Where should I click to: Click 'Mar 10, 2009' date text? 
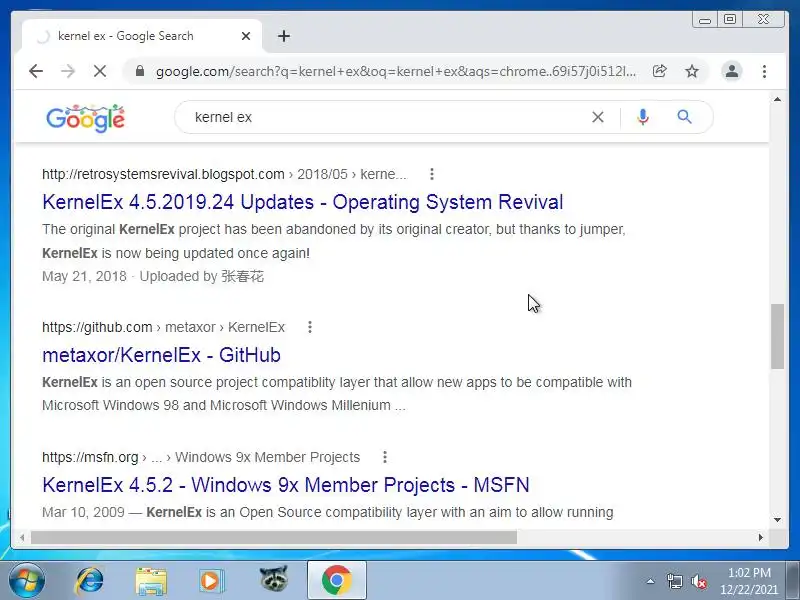83,512
